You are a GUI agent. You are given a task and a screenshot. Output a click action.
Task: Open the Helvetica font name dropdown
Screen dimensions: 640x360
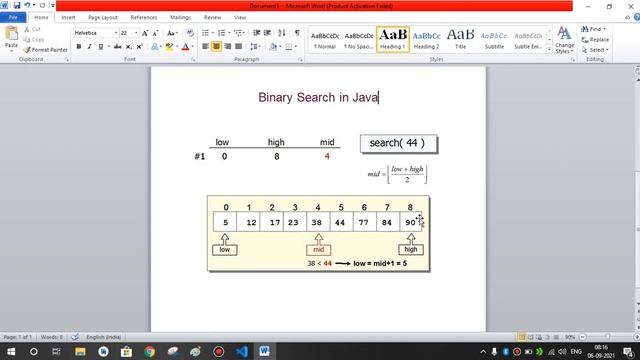116,33
